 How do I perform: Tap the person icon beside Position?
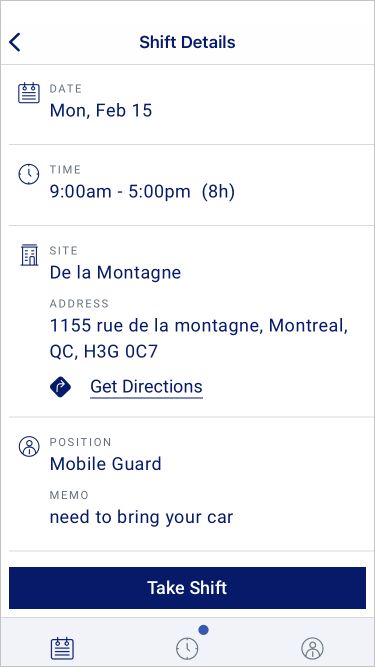(x=29, y=447)
